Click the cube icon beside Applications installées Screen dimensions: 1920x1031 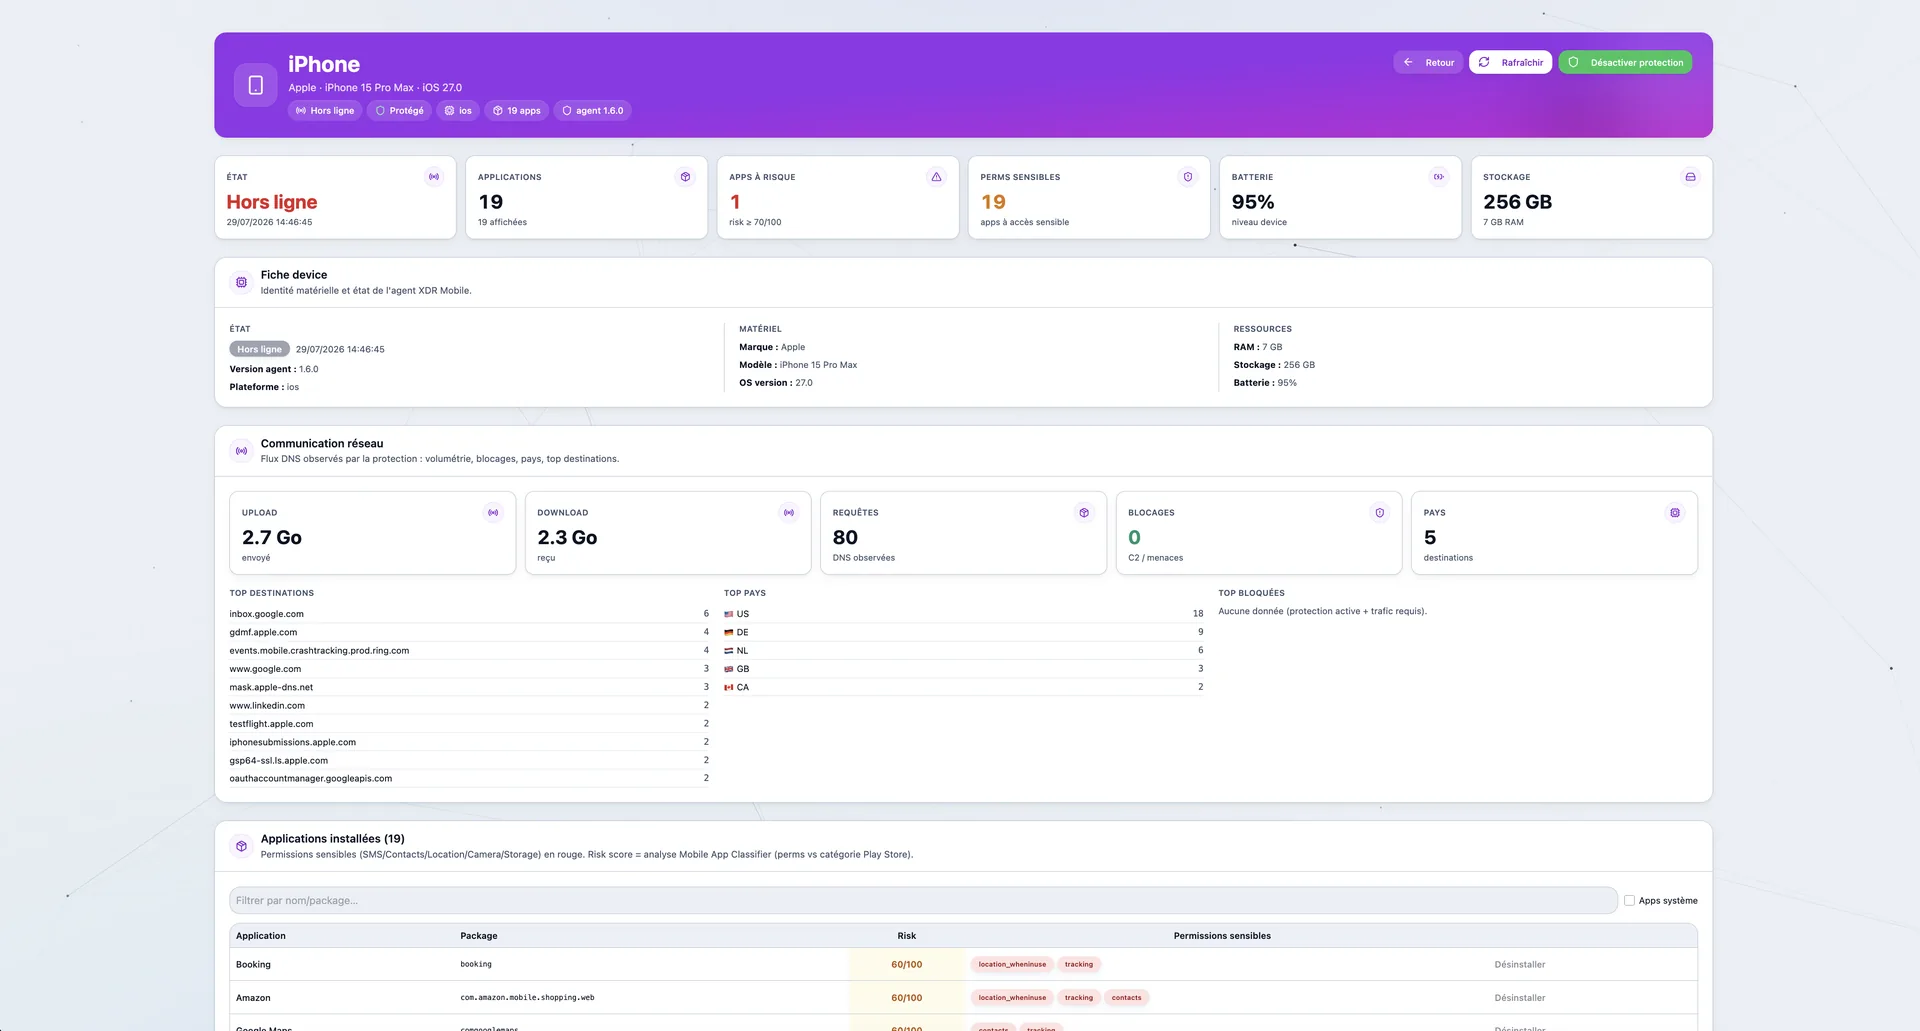click(241, 846)
